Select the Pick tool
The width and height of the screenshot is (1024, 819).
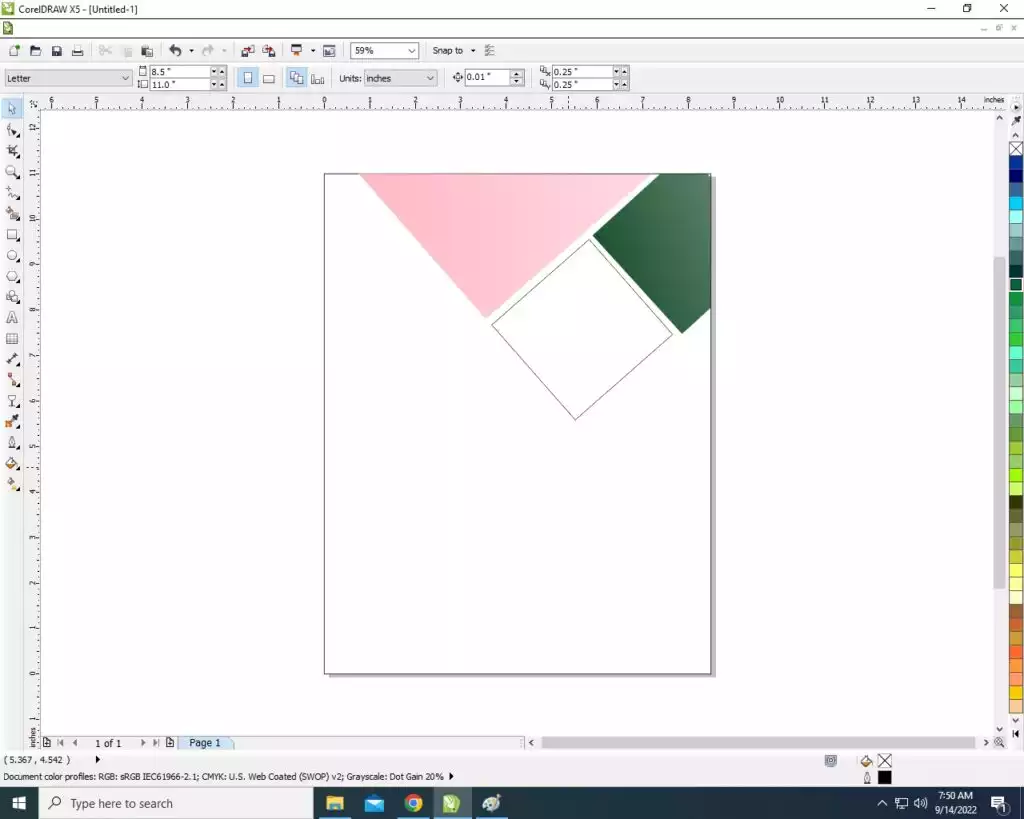coord(12,109)
